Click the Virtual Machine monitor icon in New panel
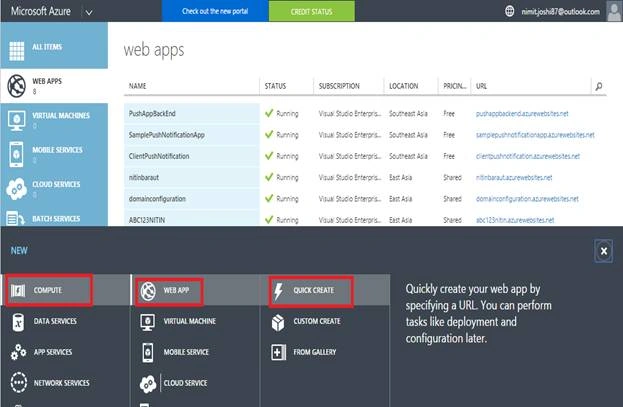The width and height of the screenshot is (623, 407). tap(148, 322)
